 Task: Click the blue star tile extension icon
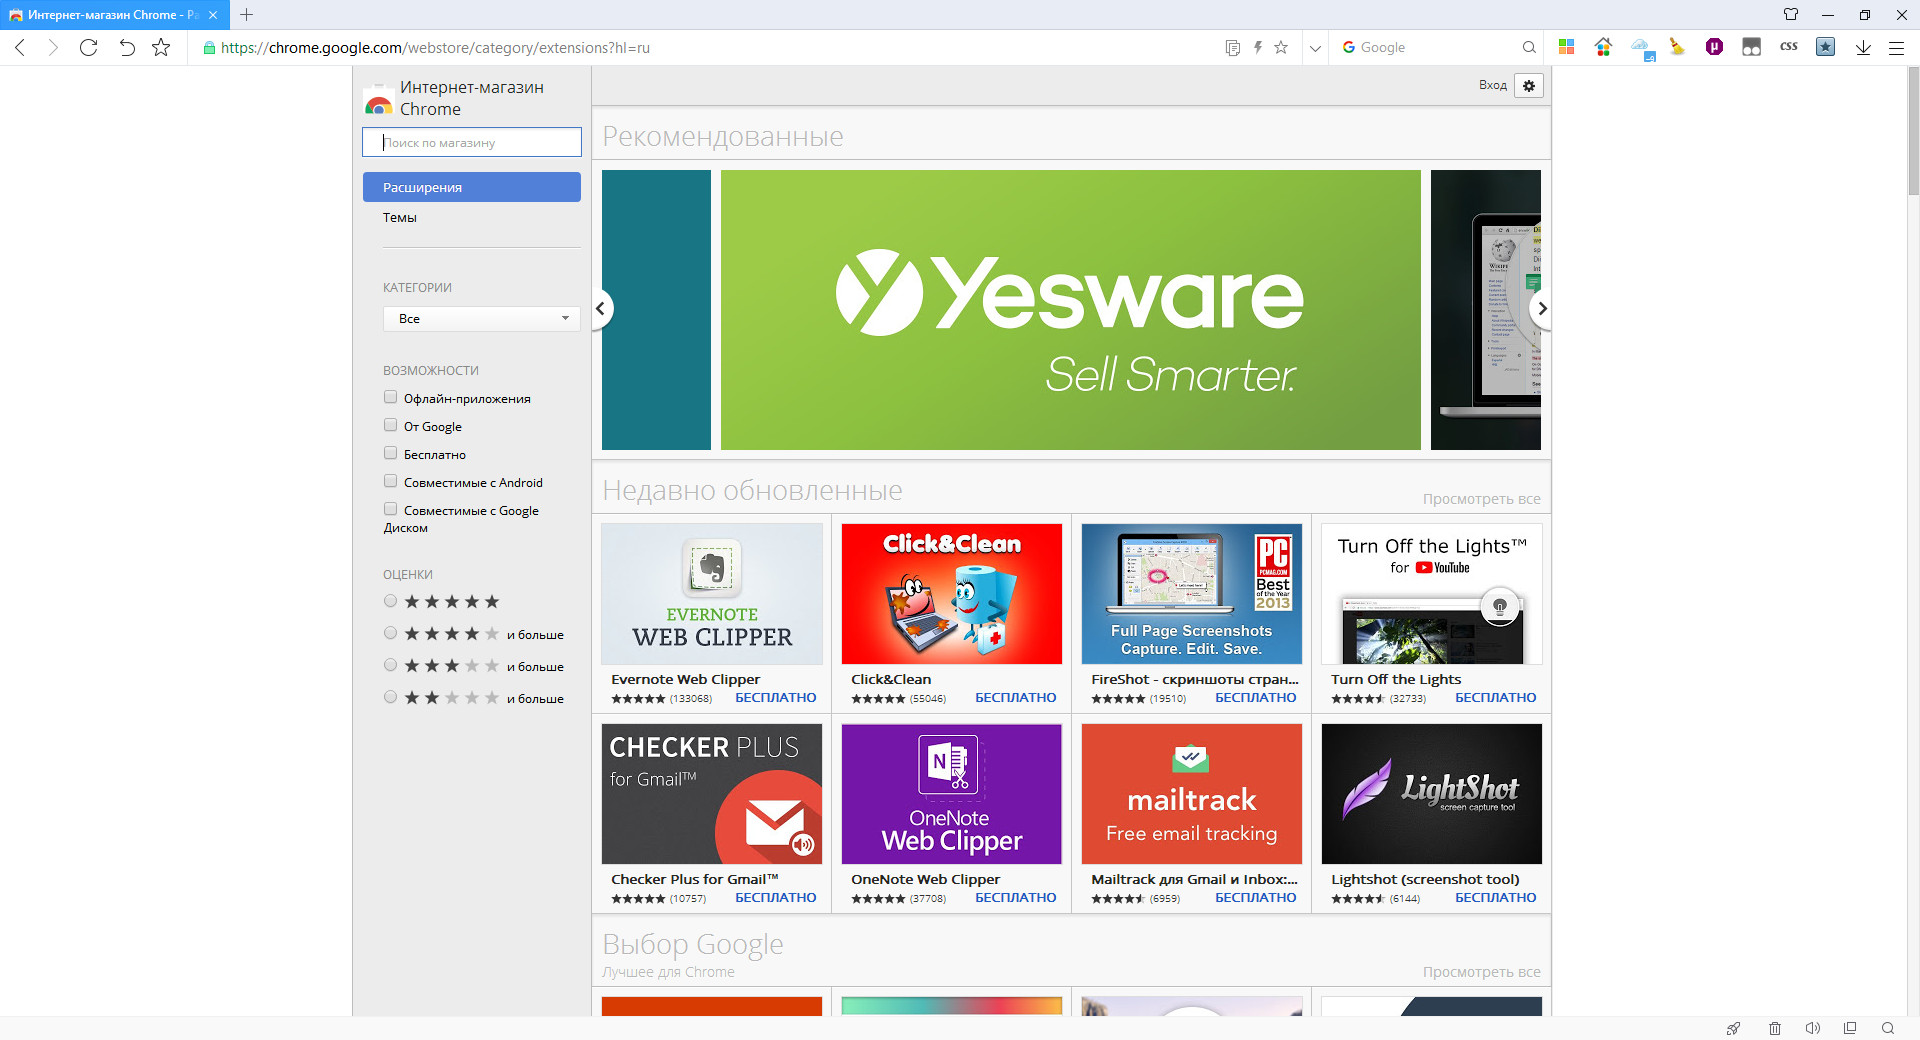coord(1826,47)
